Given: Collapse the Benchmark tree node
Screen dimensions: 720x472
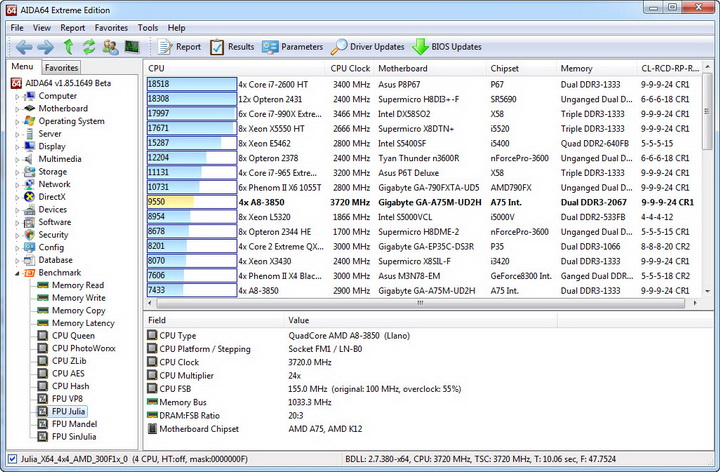Looking at the screenshot, I should (17, 273).
